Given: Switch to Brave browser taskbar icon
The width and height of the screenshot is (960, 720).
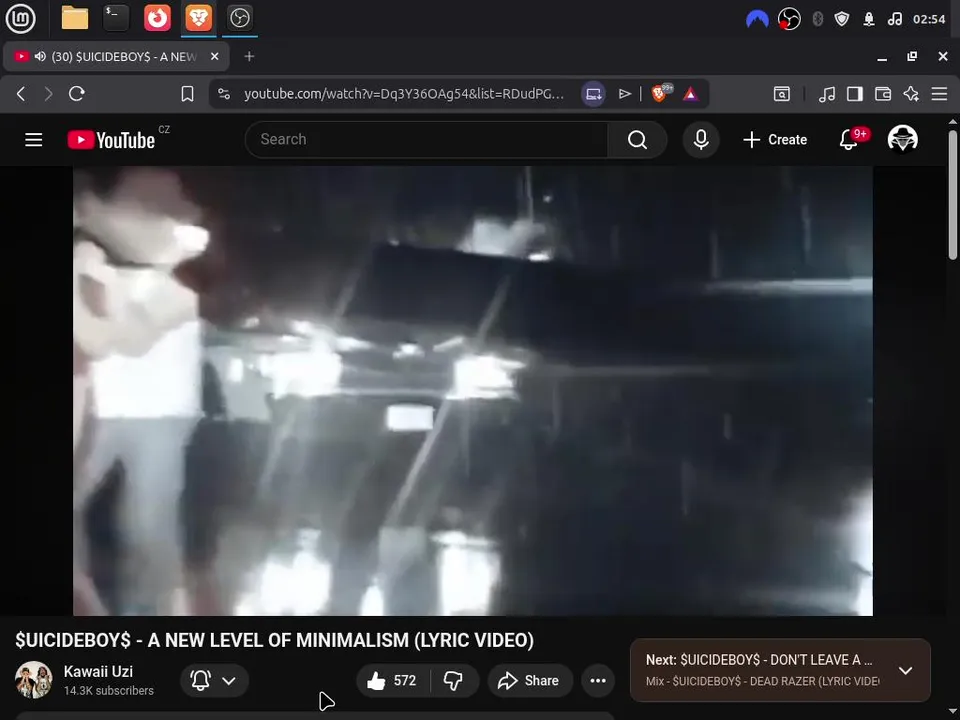Looking at the screenshot, I should 198,18.
